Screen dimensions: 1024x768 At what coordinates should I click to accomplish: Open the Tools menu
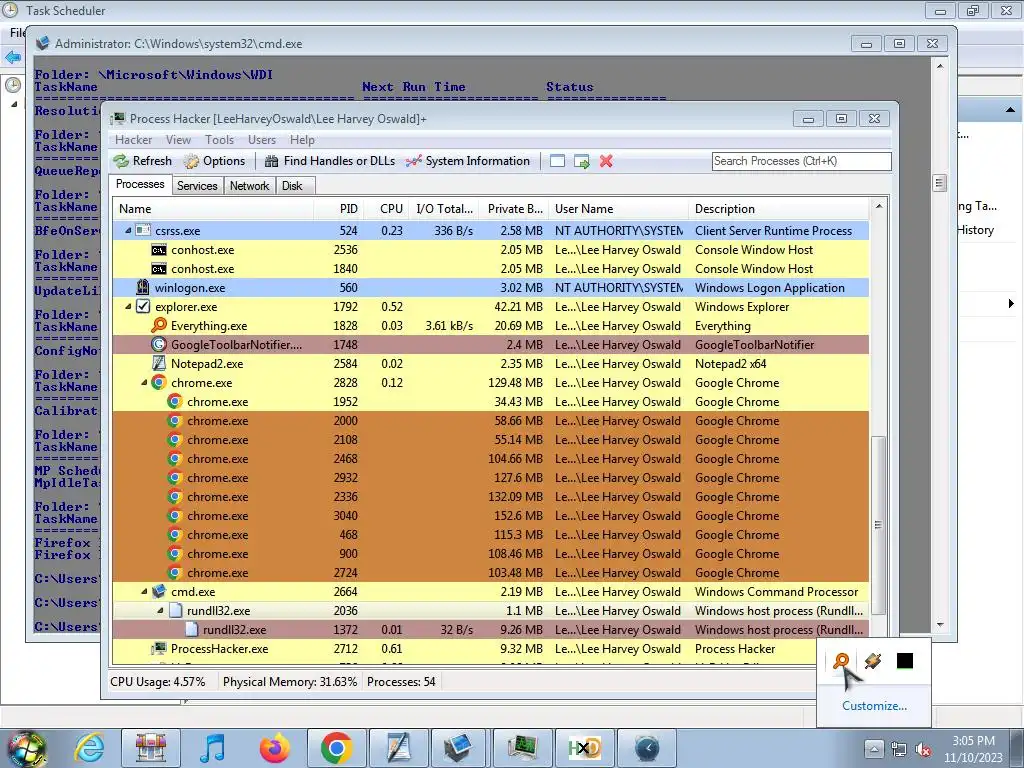pyautogui.click(x=219, y=140)
